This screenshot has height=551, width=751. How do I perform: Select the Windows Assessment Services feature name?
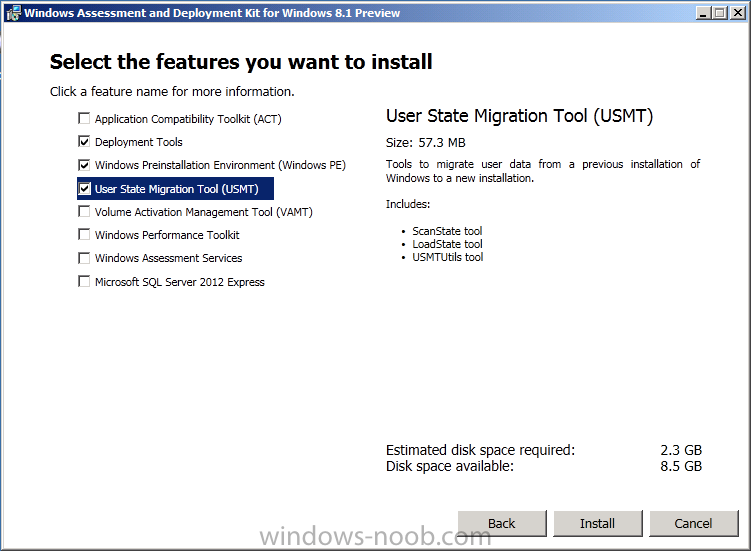click(168, 258)
